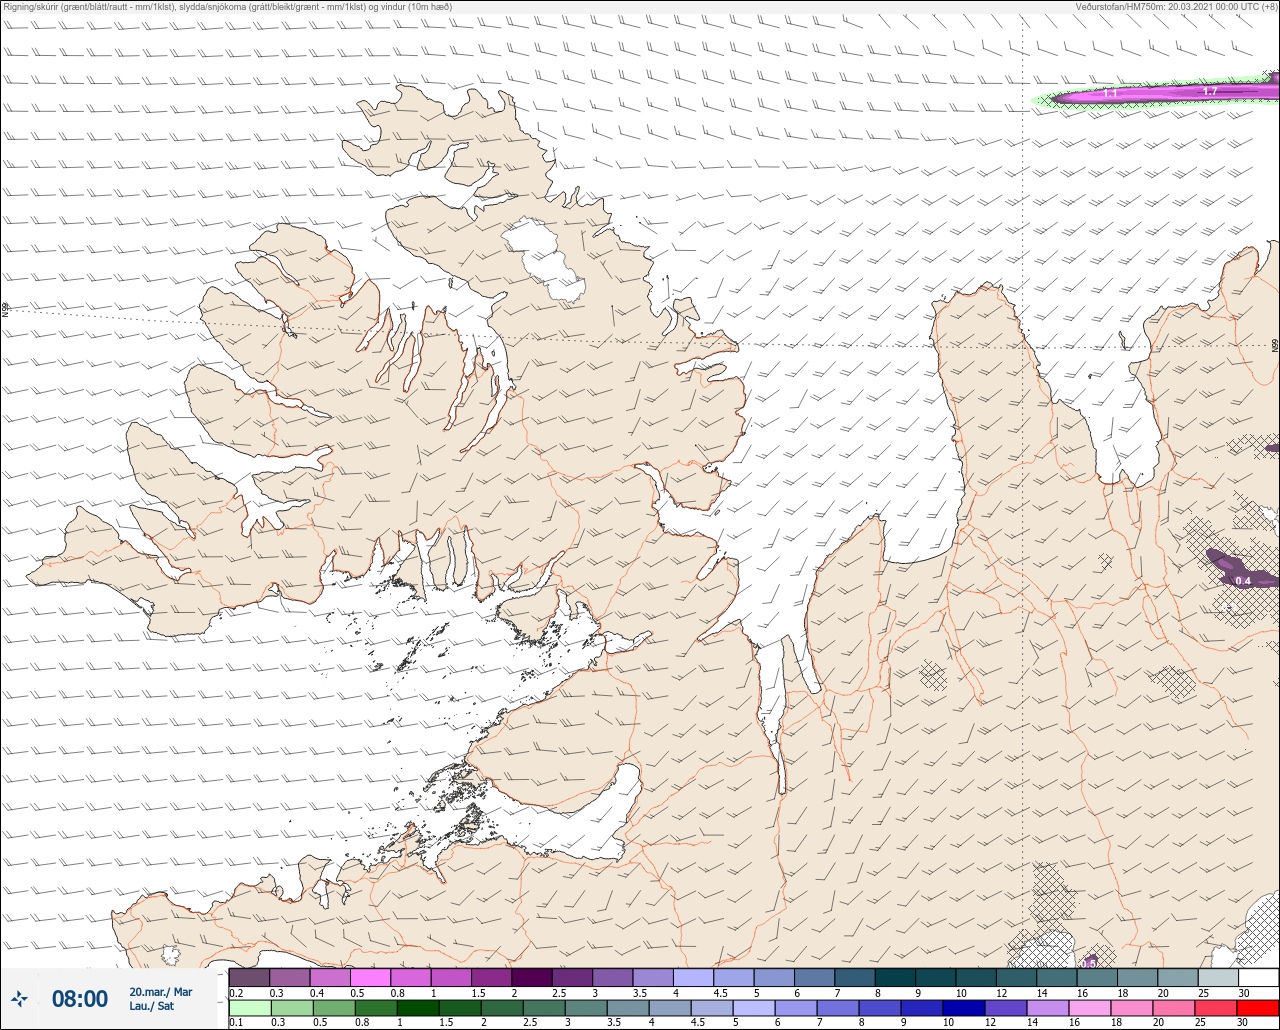Screen dimensions: 1280x1030
Task: Select the lower legend violet swatch at 14
Action: 1046,1007
